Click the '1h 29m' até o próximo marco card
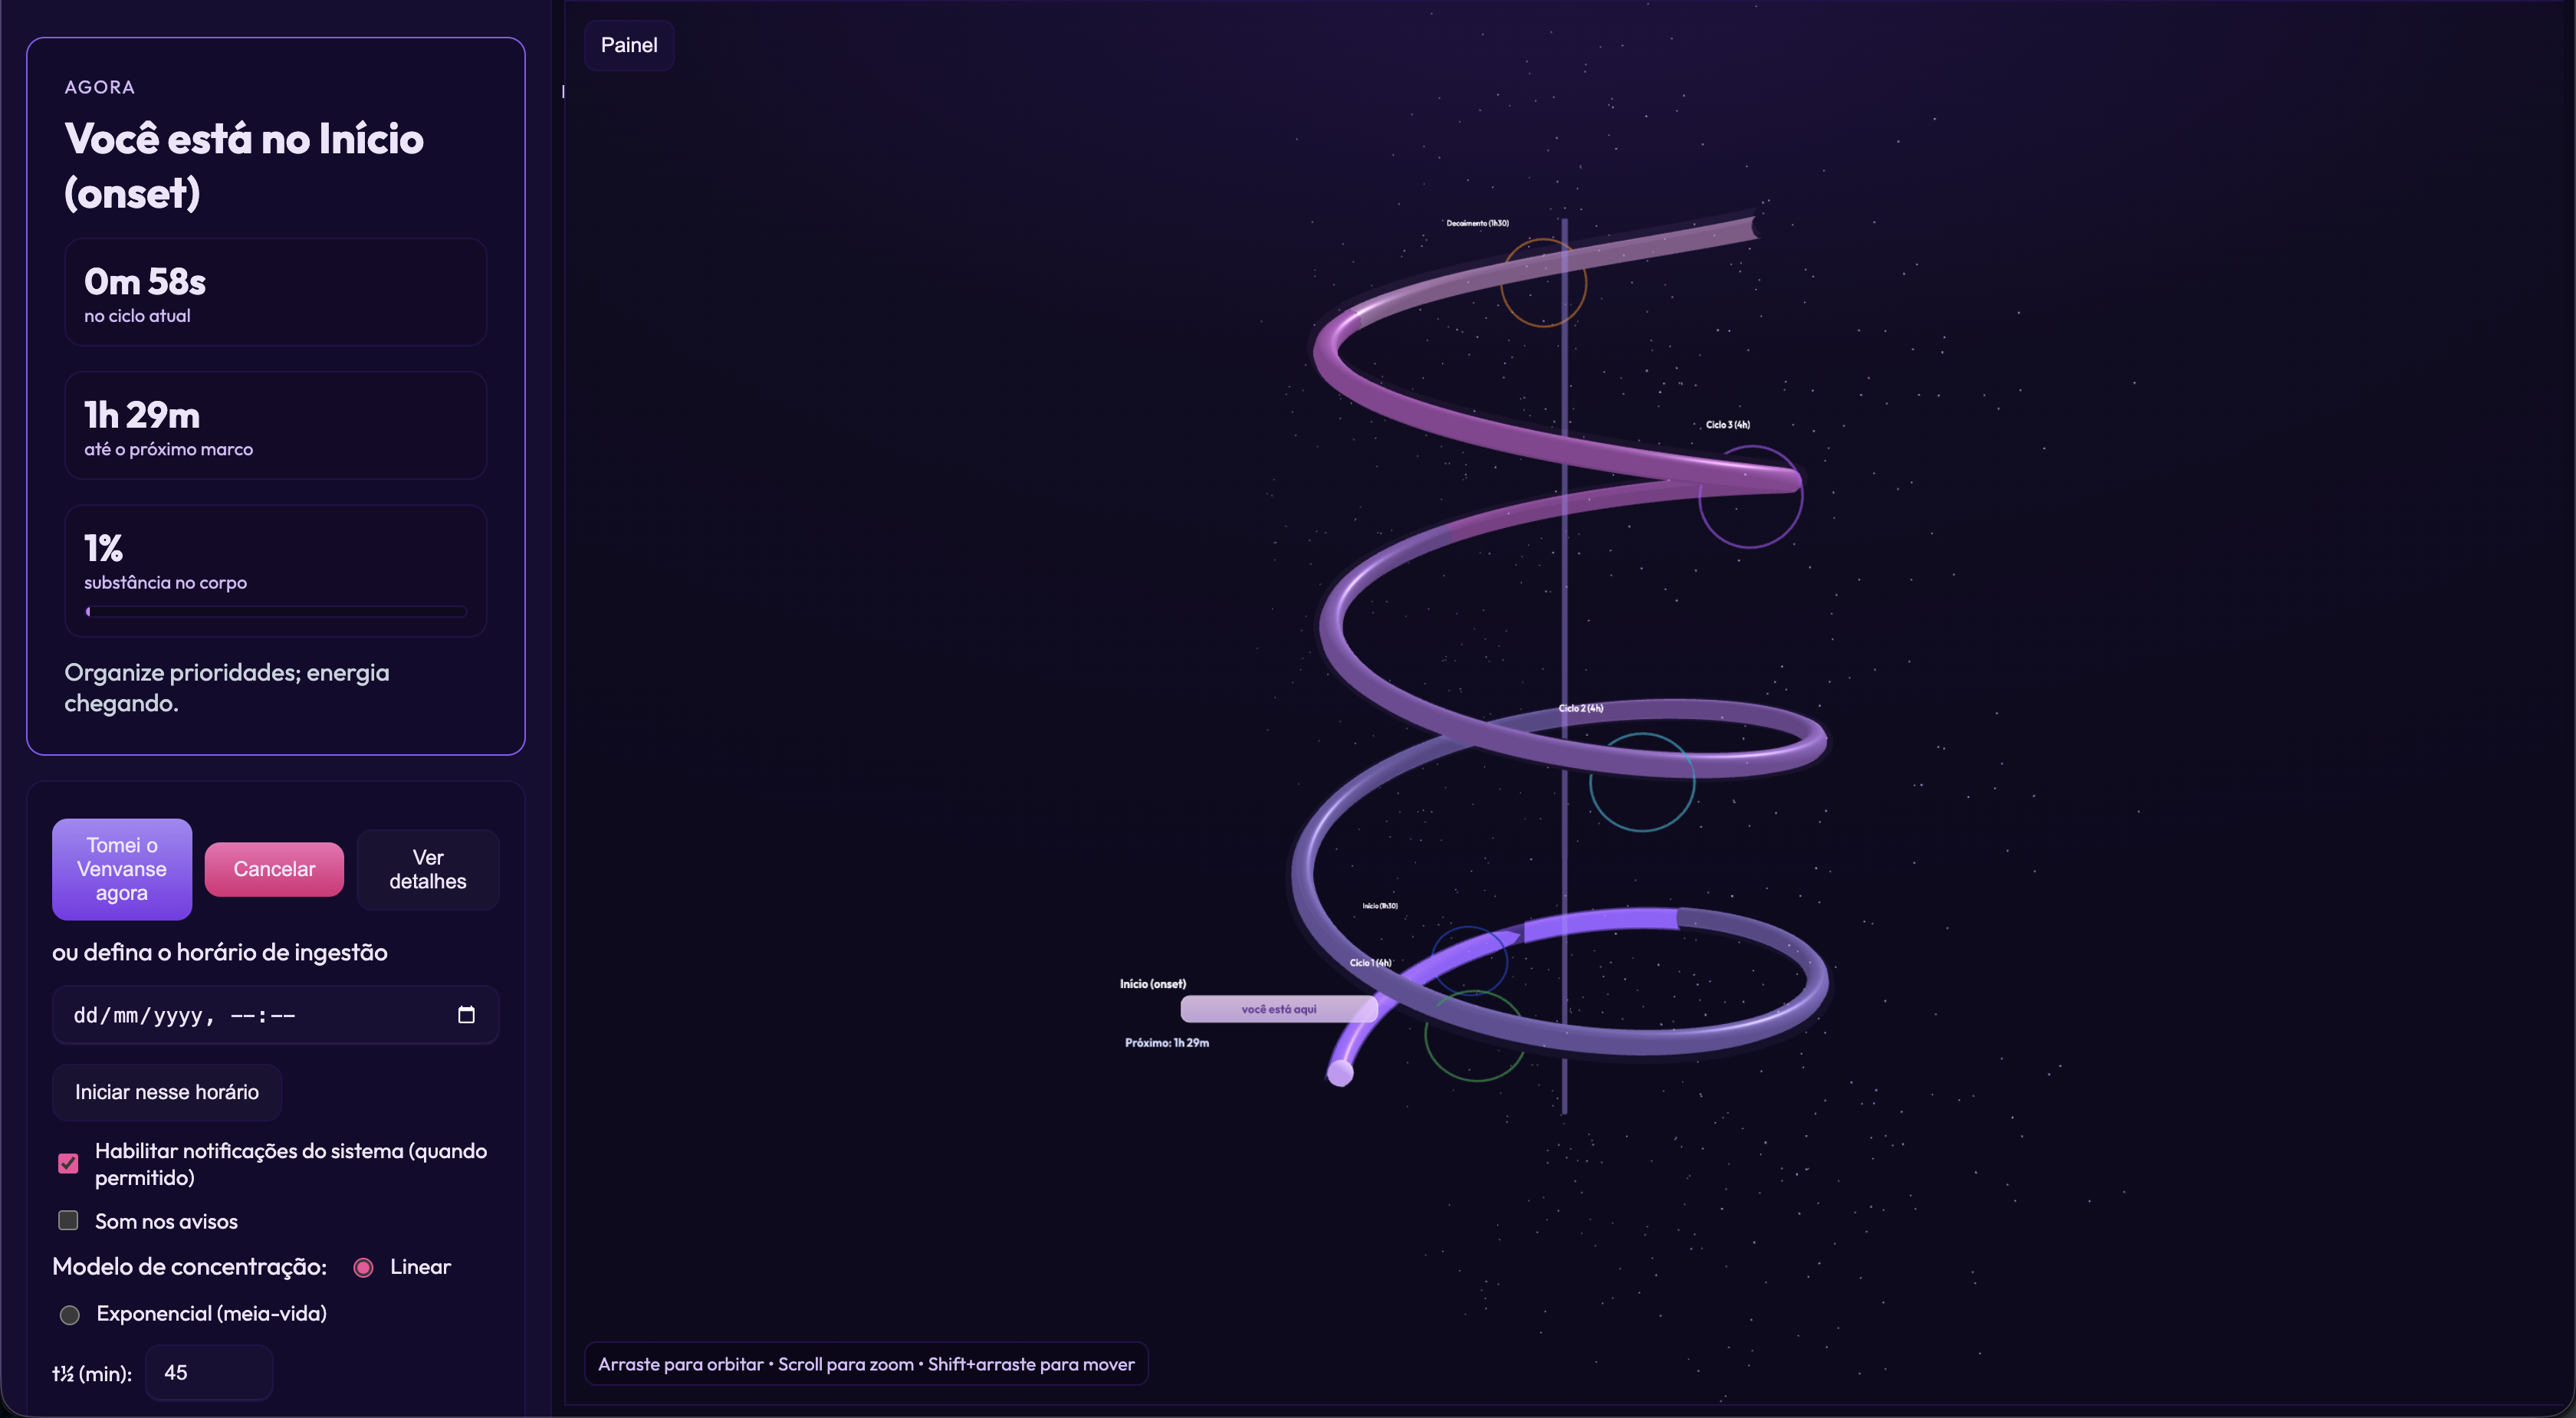The image size is (2576, 1418). (276, 426)
